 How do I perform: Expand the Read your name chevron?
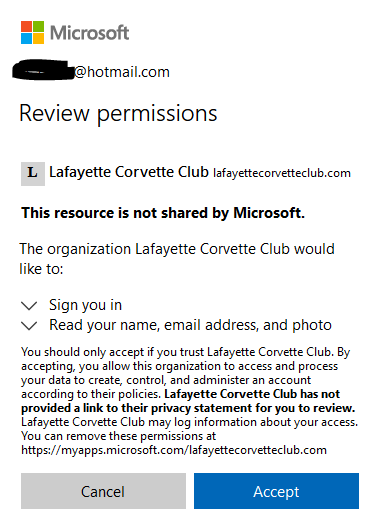coord(29,325)
